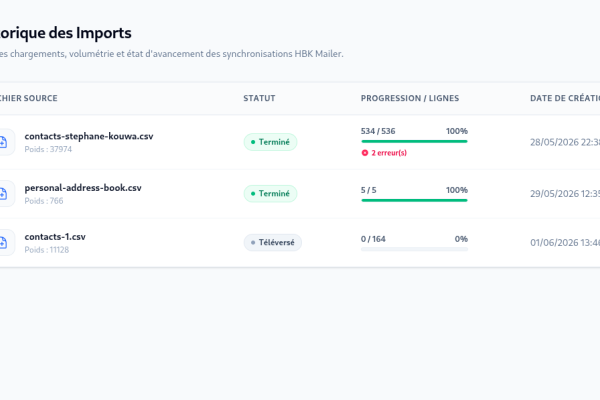Image resolution: width=600 pixels, height=400 pixels.
Task: Click the STATUT column header
Action: tap(259, 98)
